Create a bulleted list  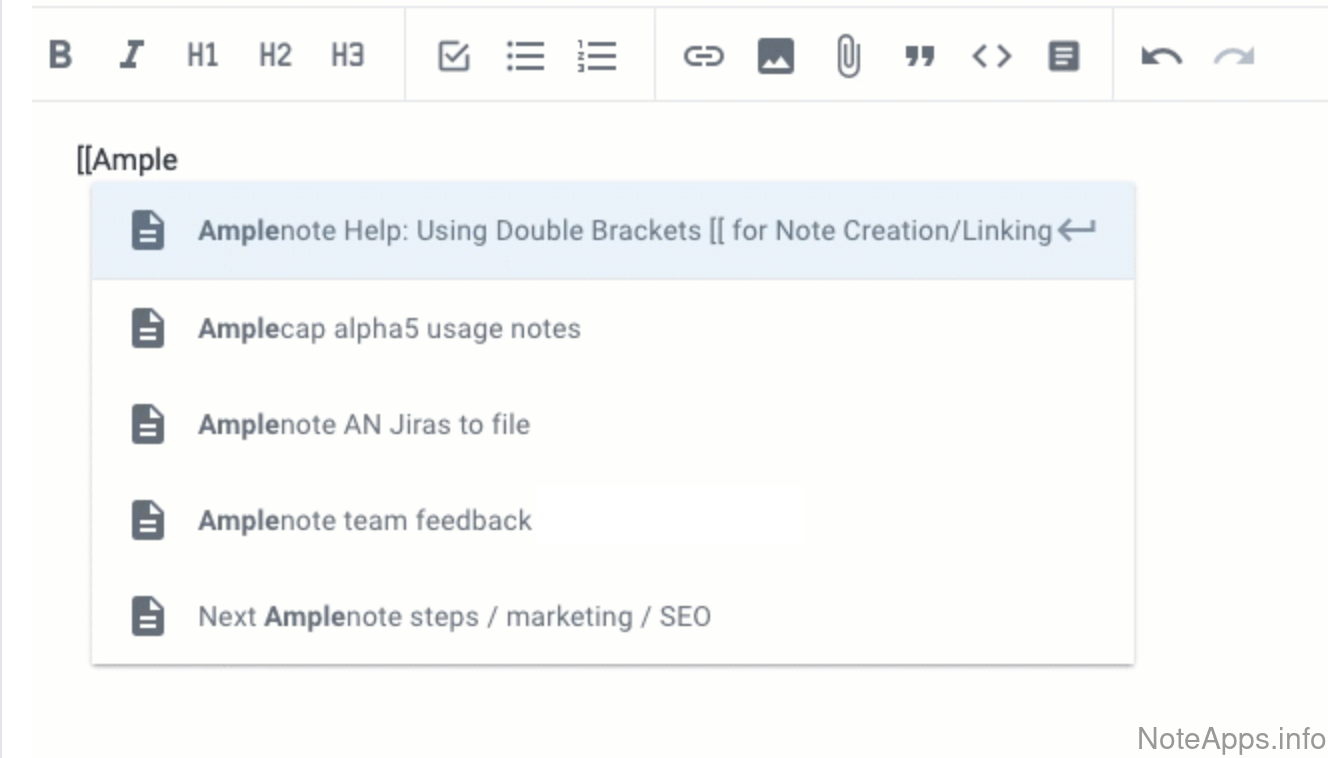click(x=525, y=56)
